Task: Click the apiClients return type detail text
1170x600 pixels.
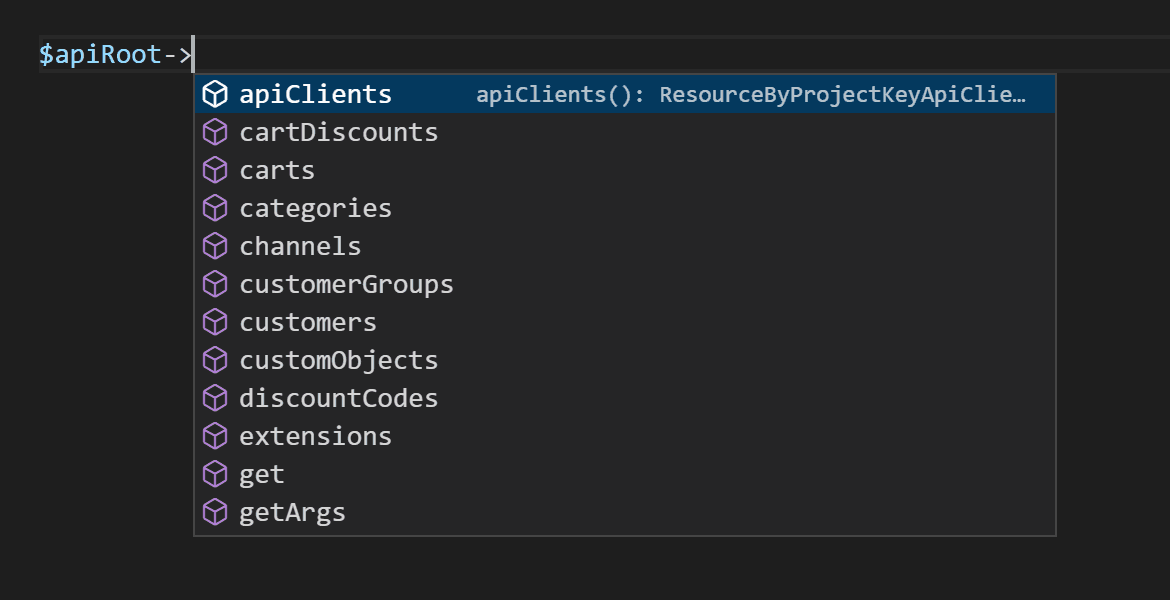Action: (751, 95)
